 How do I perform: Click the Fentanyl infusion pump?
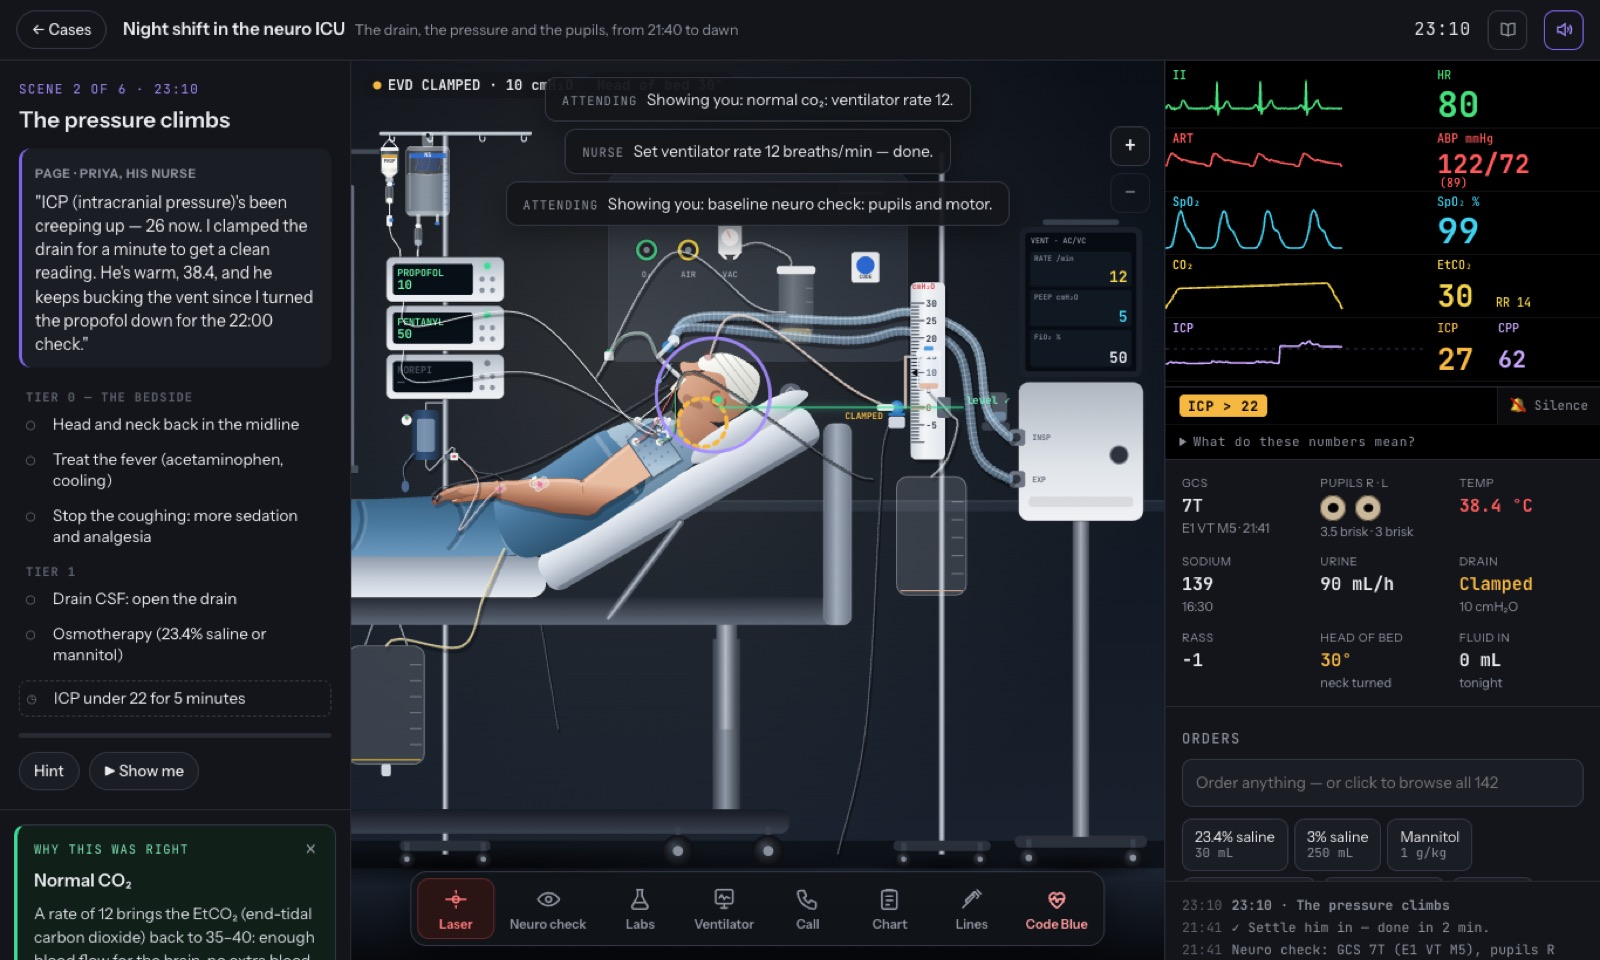tap(445, 328)
